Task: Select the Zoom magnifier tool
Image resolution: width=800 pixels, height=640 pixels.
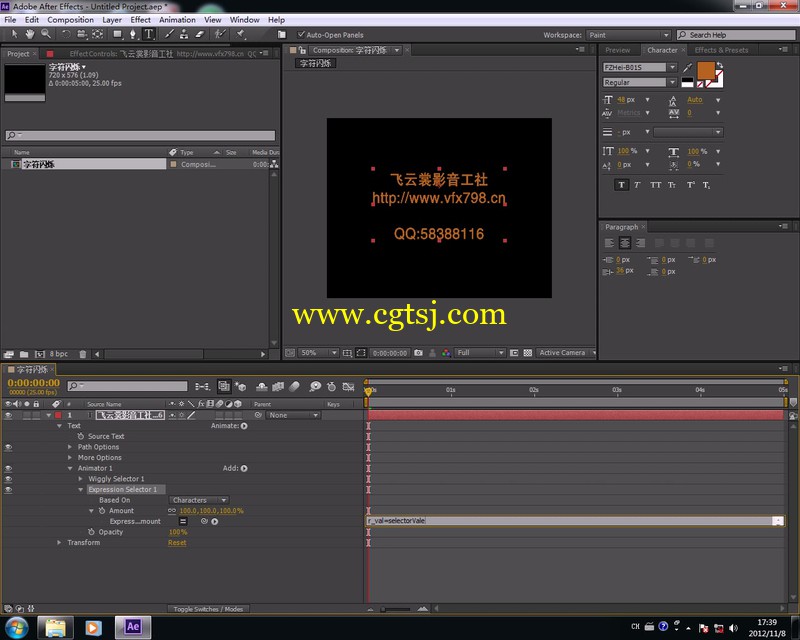Action: click(x=46, y=34)
